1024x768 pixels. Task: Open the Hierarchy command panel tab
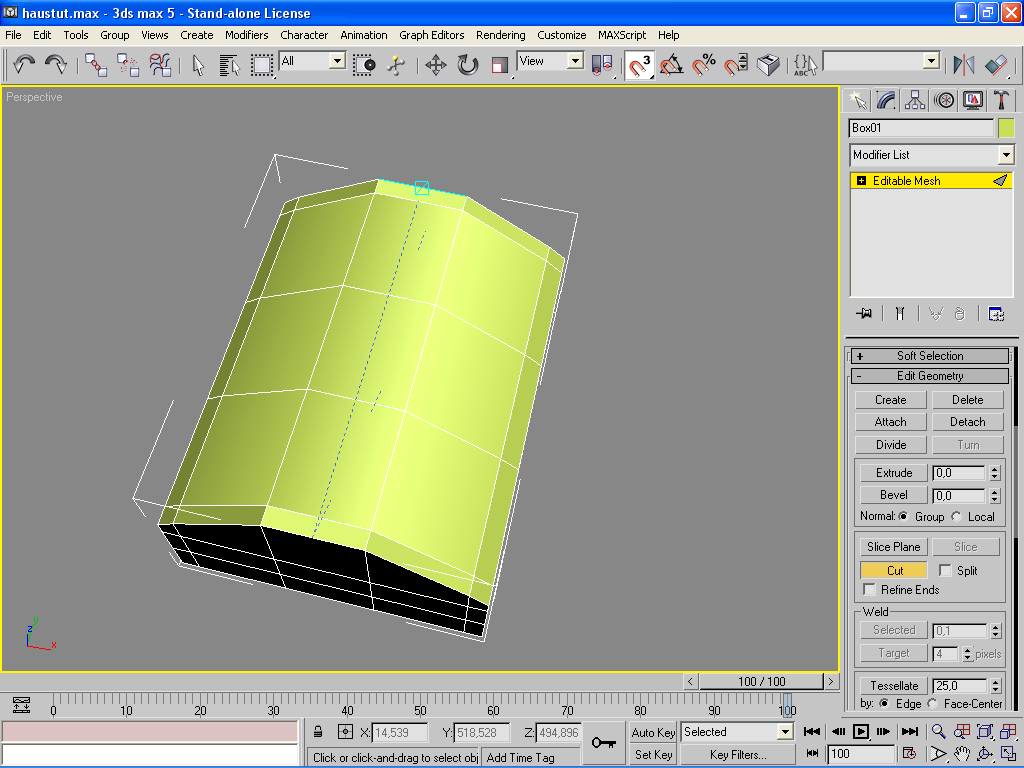914,100
